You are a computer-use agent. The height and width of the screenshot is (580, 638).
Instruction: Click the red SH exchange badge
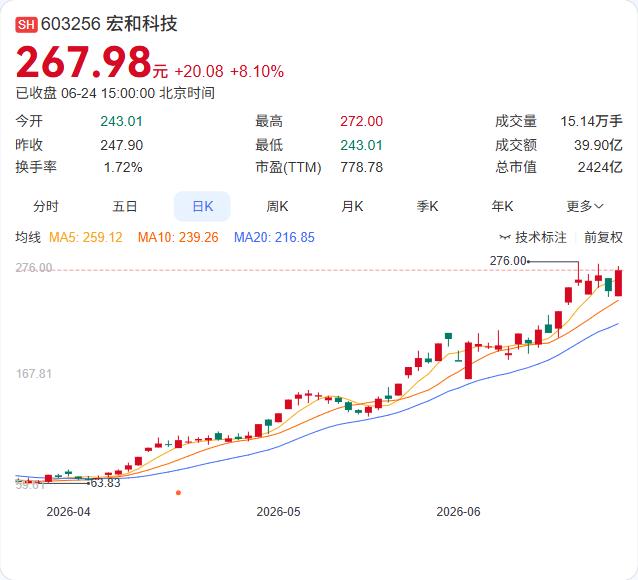click(x=26, y=24)
